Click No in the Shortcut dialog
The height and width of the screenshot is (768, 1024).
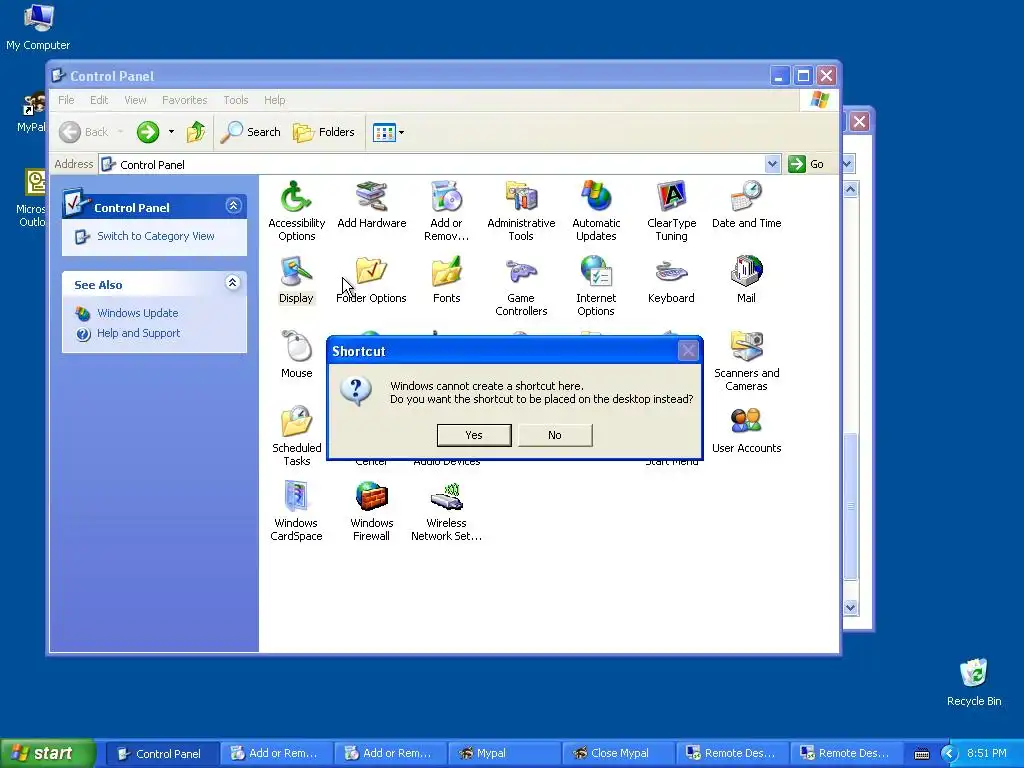(555, 435)
